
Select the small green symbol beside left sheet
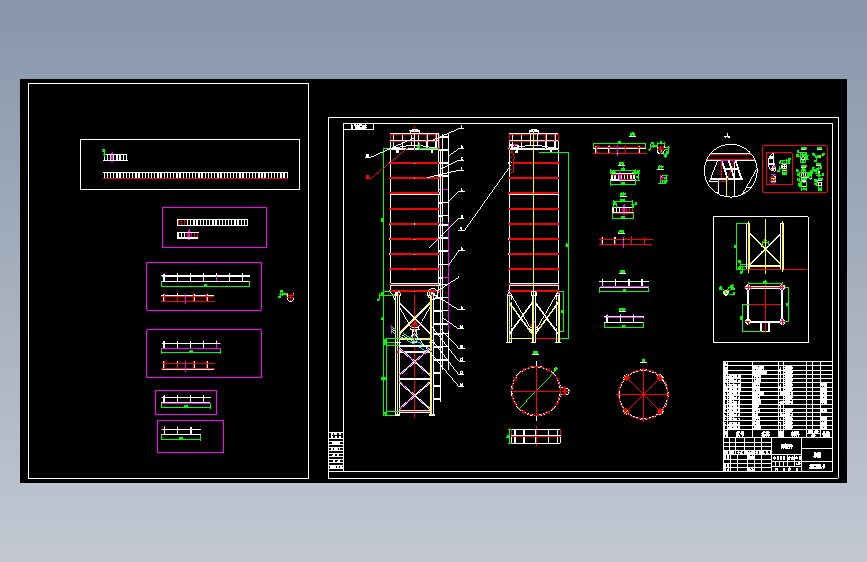tap(286, 296)
